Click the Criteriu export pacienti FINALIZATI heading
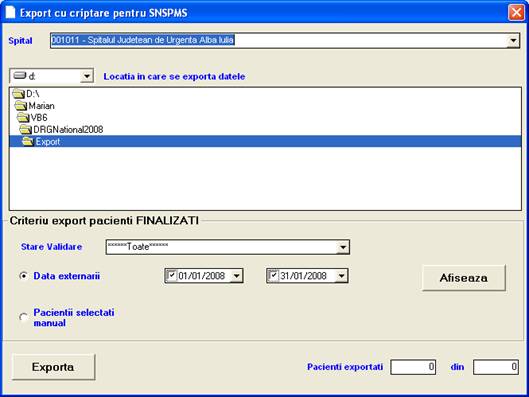The width and height of the screenshot is (529, 397). pyautogui.click(x=104, y=221)
